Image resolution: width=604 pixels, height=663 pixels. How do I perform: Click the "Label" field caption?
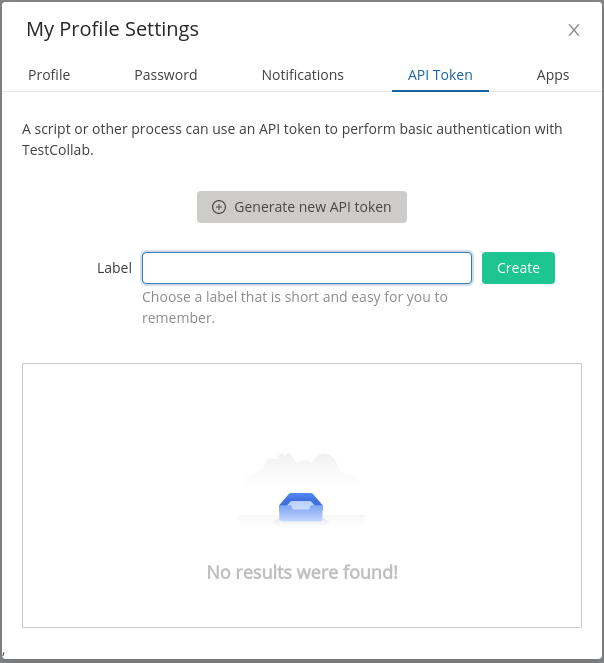(x=114, y=268)
